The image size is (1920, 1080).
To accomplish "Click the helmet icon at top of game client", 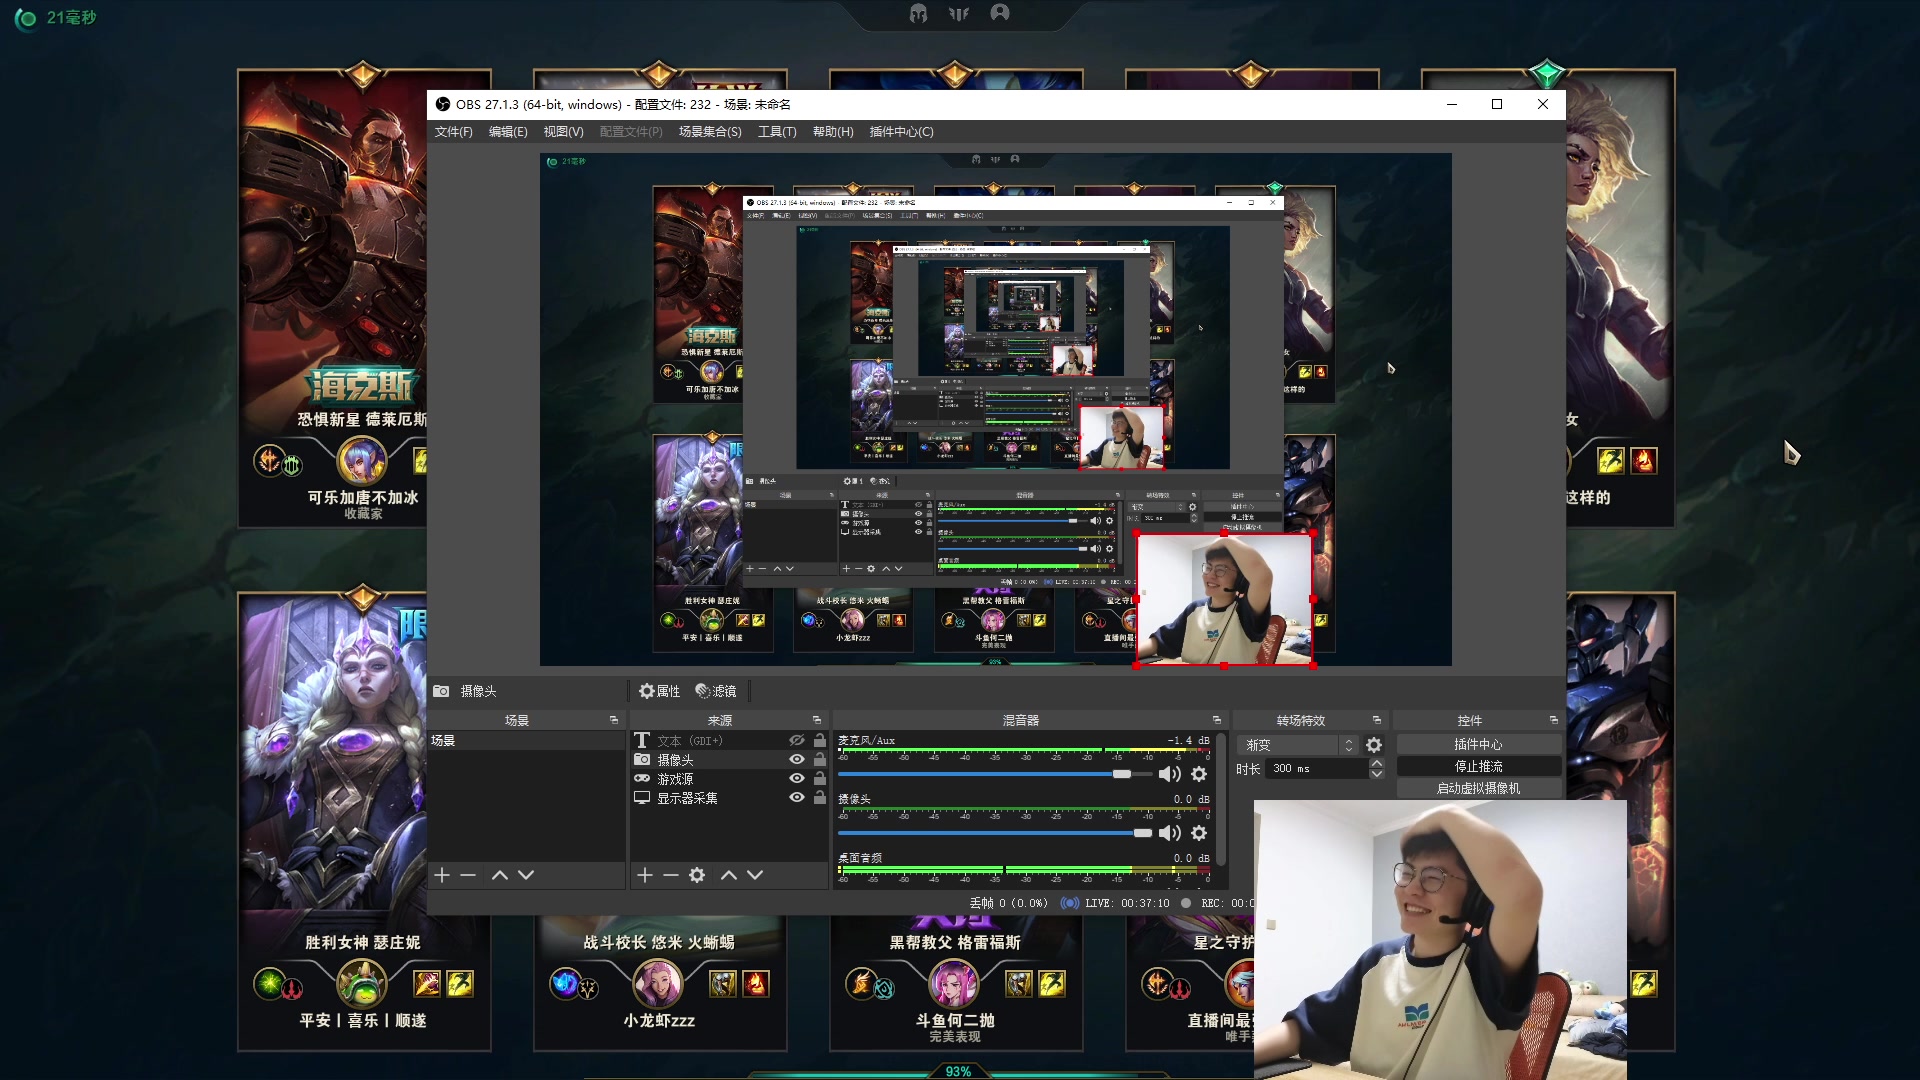I will [918, 13].
